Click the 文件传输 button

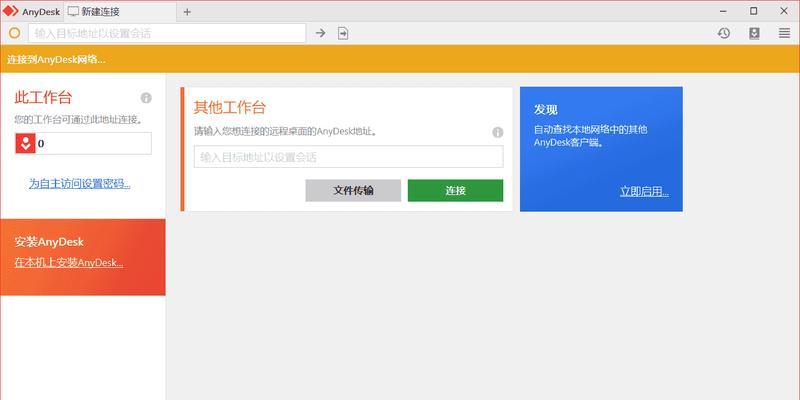pos(353,190)
